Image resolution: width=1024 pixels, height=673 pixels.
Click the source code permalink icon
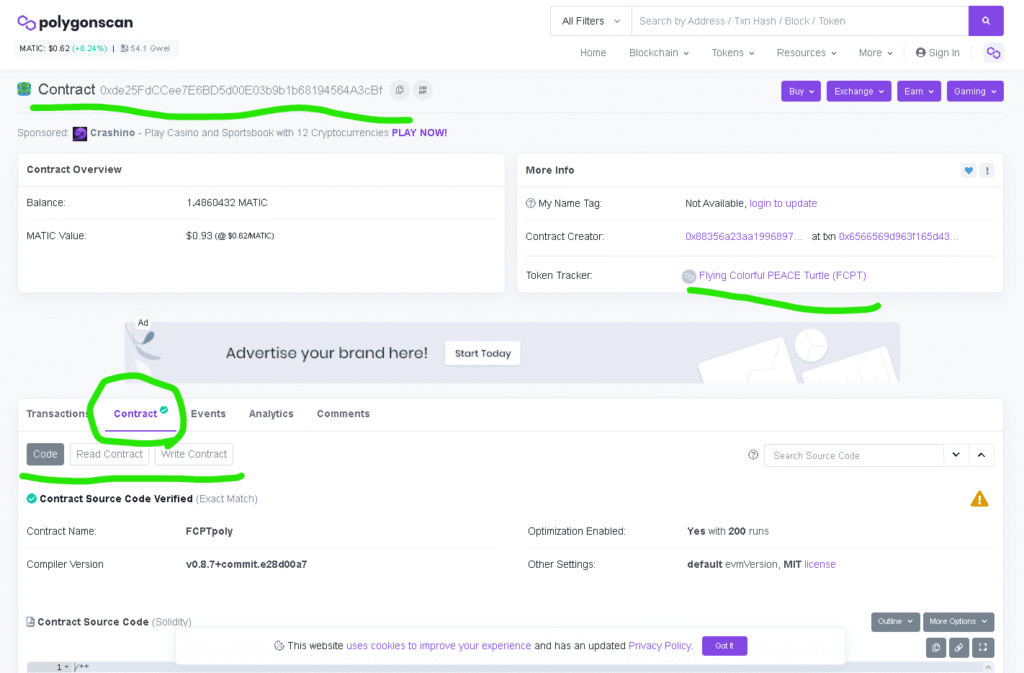pyautogui.click(x=959, y=647)
